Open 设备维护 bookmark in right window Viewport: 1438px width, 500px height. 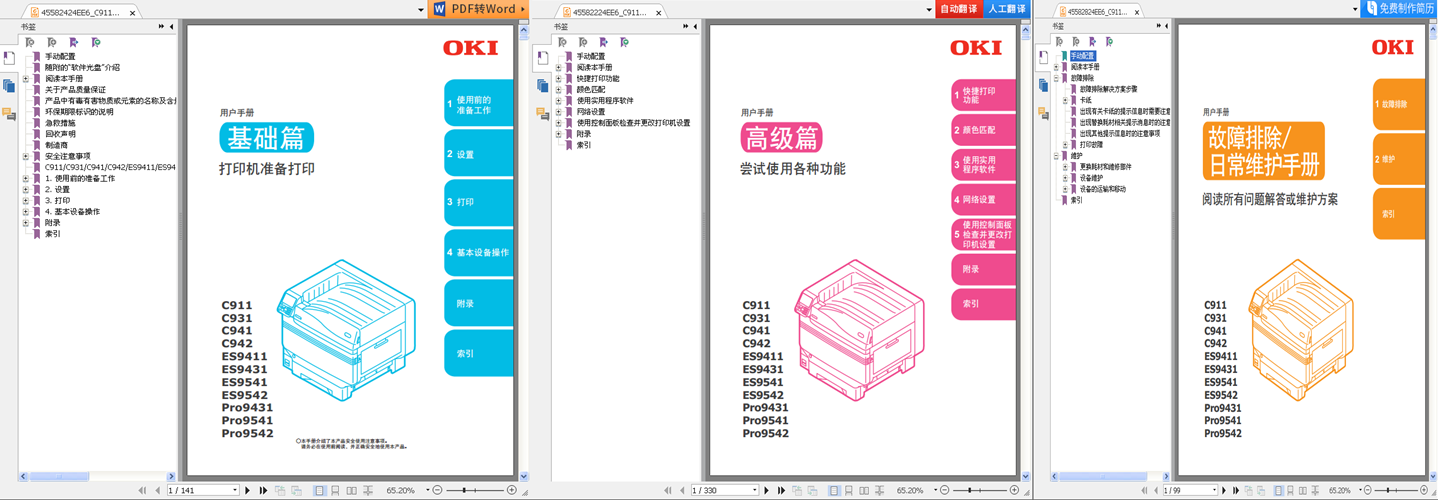pos(1091,178)
